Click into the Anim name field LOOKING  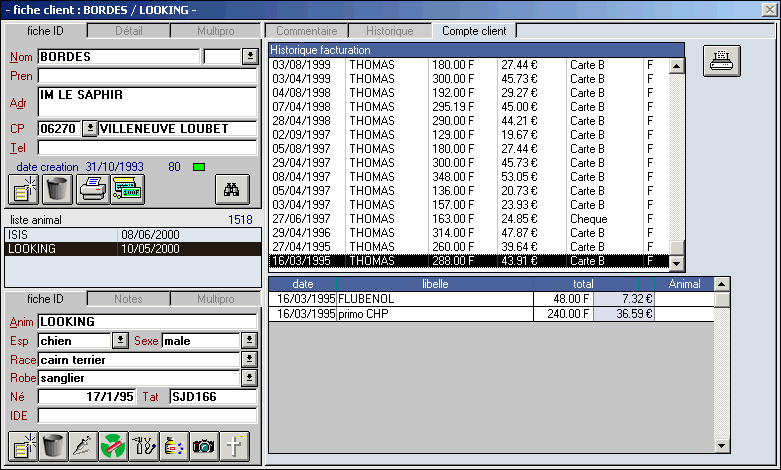pyautogui.click(x=147, y=322)
